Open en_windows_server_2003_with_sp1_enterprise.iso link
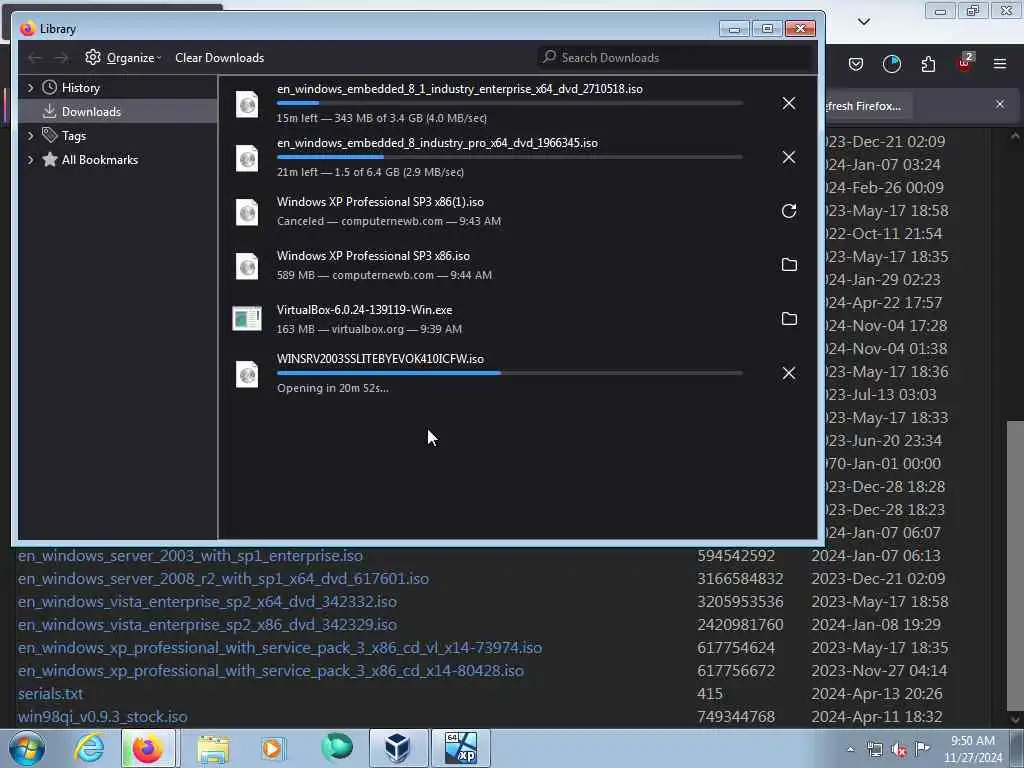Image resolution: width=1024 pixels, height=768 pixels. pyautogui.click(x=190, y=556)
